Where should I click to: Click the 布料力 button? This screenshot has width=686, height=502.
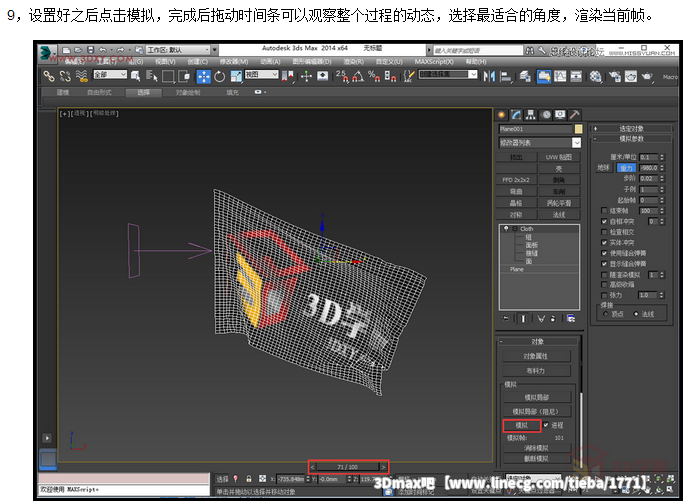536,371
